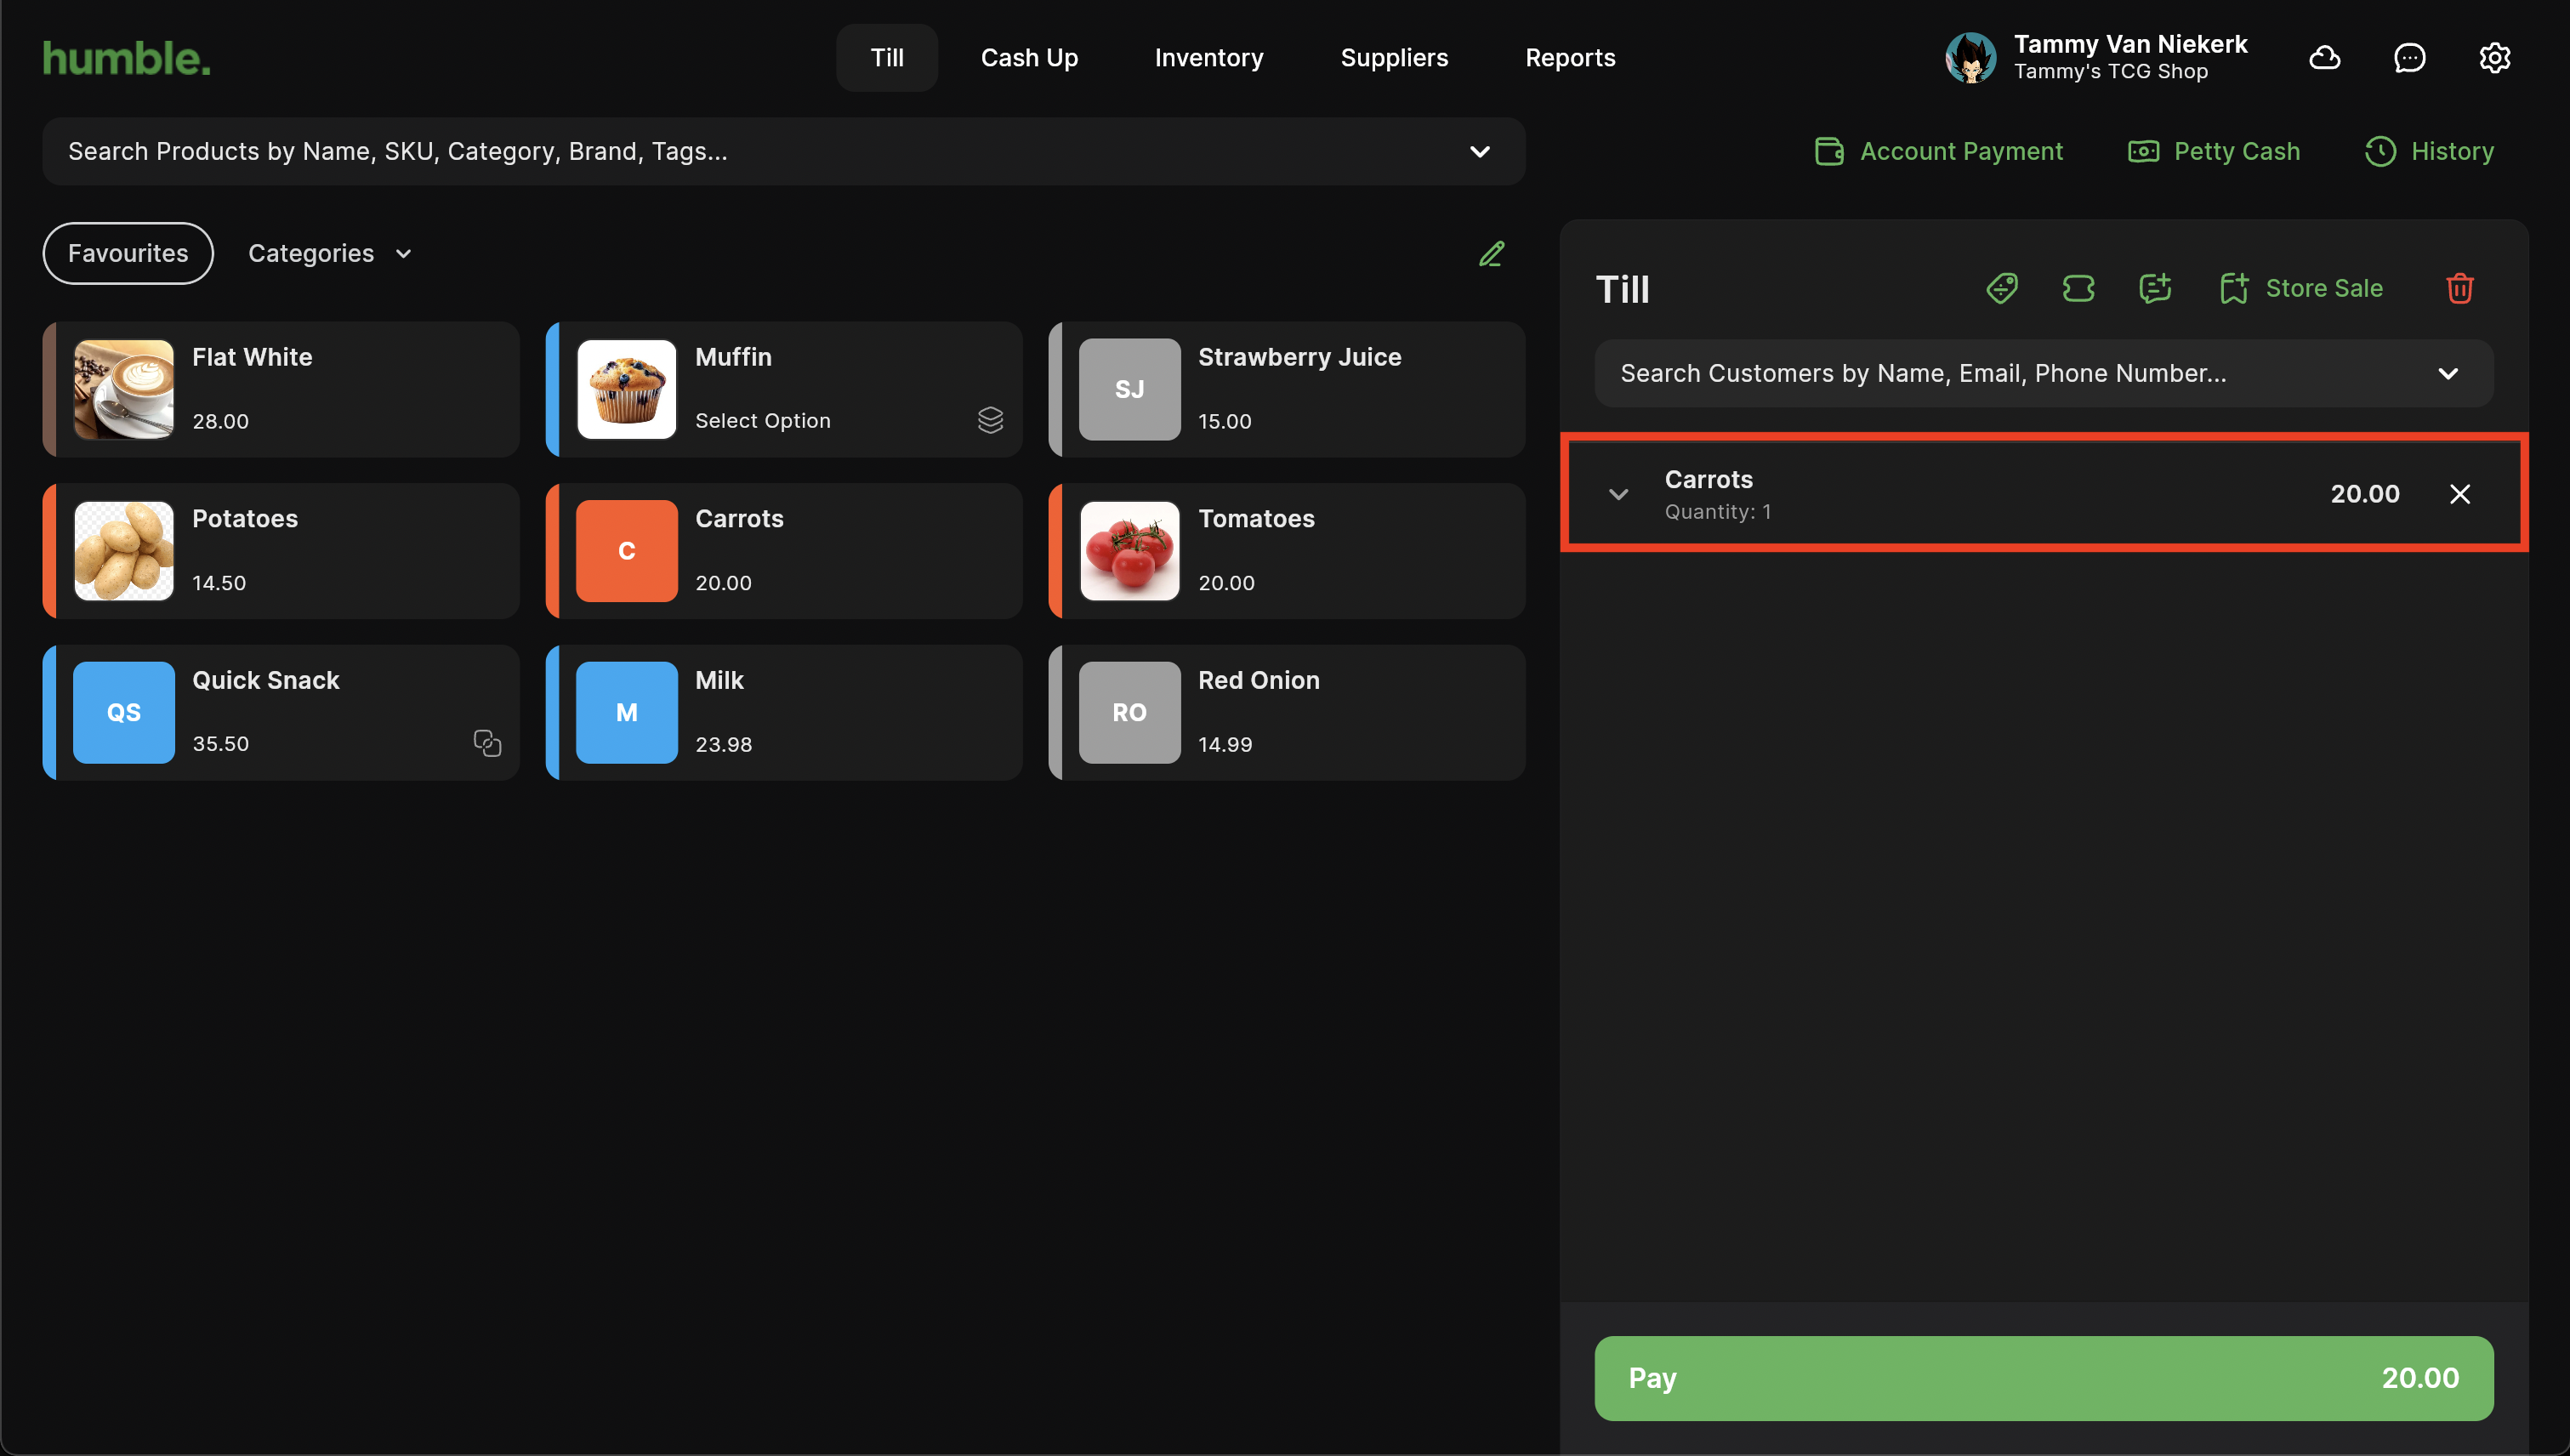Viewport: 2570px width, 1456px height.
Task: Open the customer search dropdown arrow
Action: click(x=2447, y=374)
